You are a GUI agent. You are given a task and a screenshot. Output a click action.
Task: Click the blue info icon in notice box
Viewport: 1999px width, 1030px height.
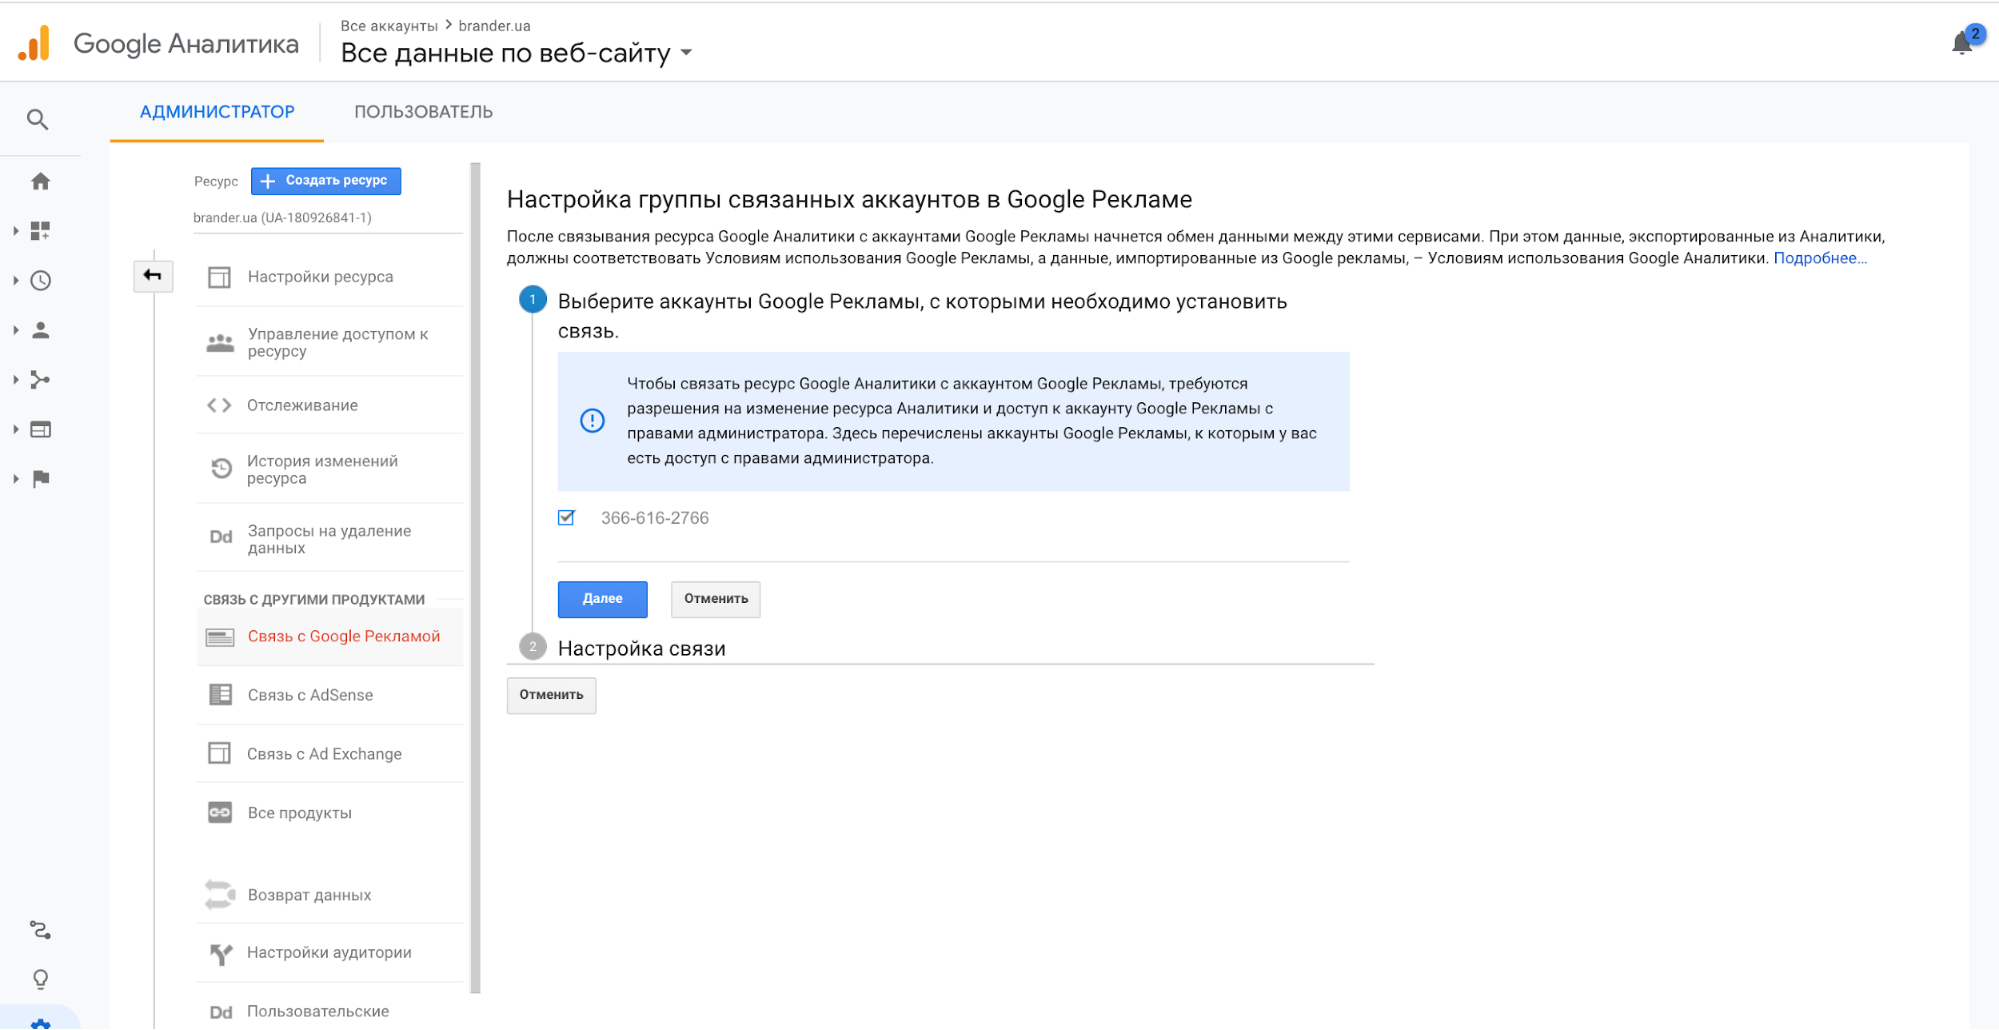[592, 421]
